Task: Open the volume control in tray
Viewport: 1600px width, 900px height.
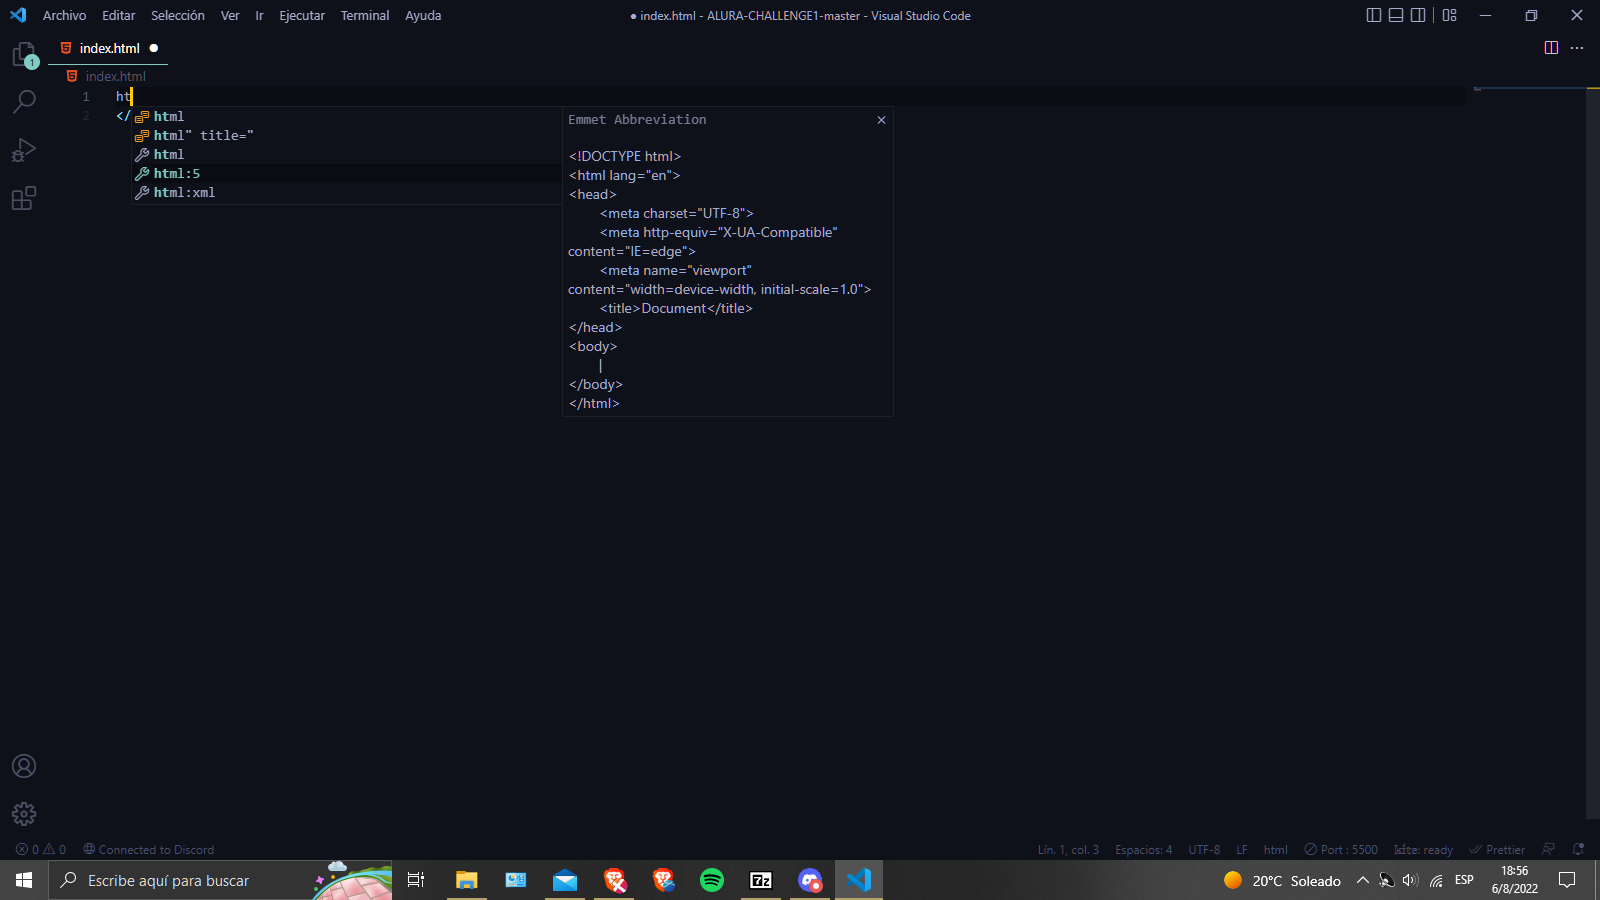Action: pyautogui.click(x=1411, y=880)
